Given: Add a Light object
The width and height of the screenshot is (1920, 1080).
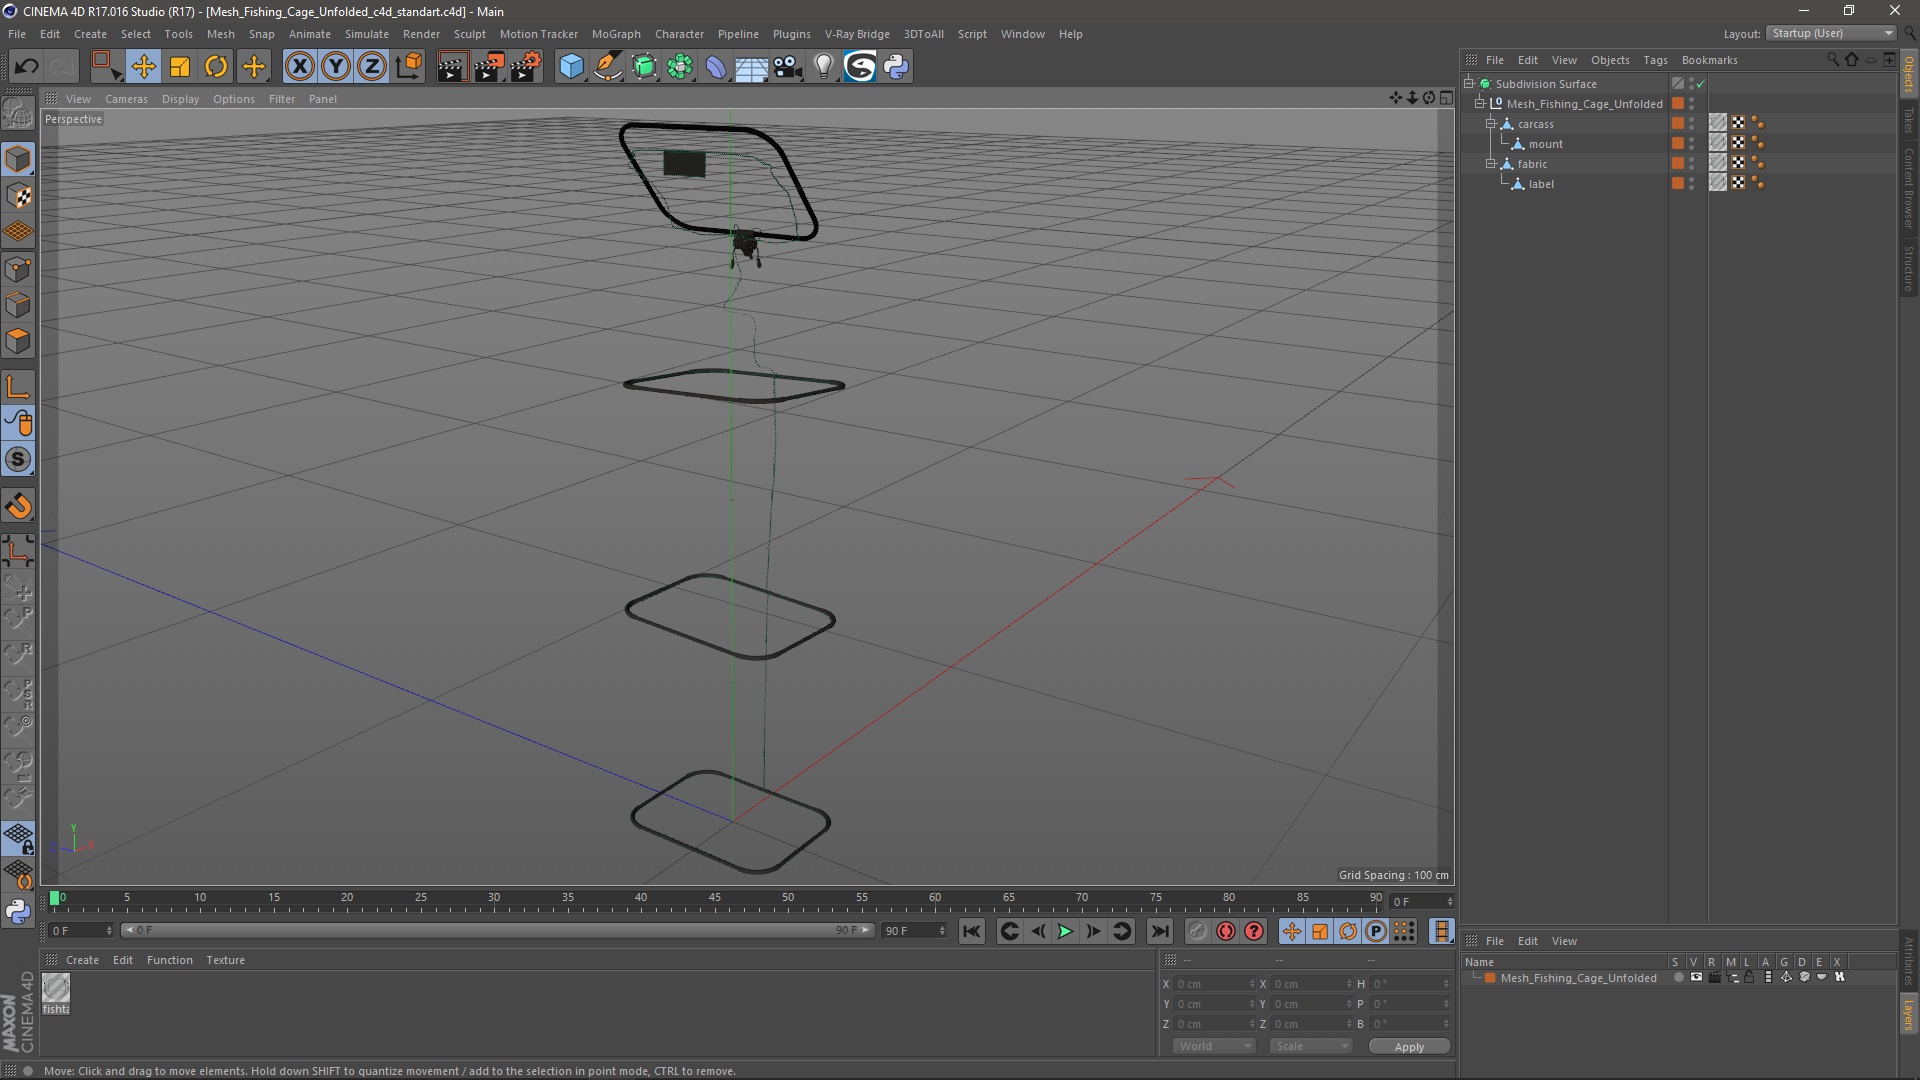Looking at the screenshot, I should [823, 67].
